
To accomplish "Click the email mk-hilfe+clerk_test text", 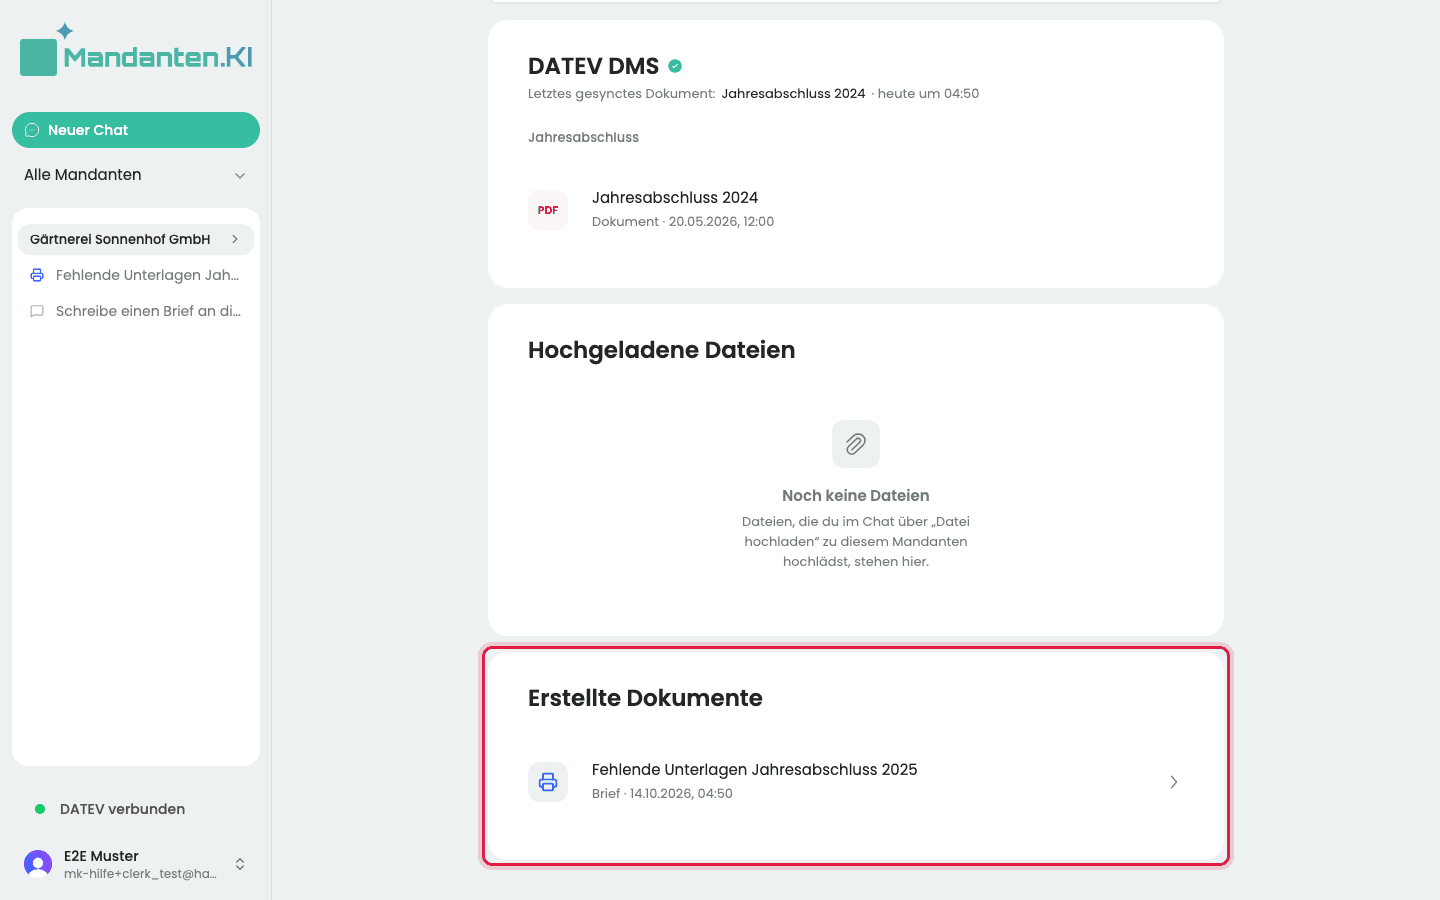I will (140, 874).
